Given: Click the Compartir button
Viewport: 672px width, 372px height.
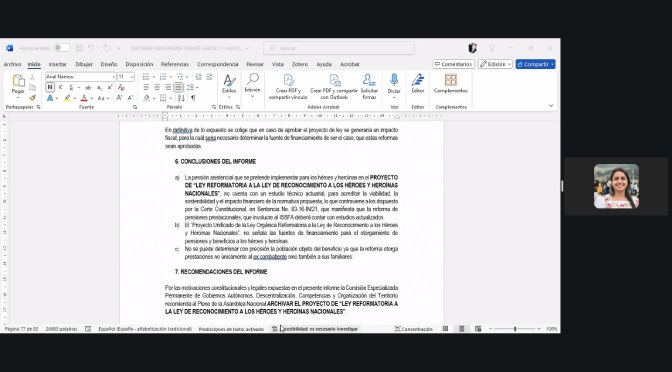Looking at the screenshot, I should pyautogui.click(x=535, y=64).
